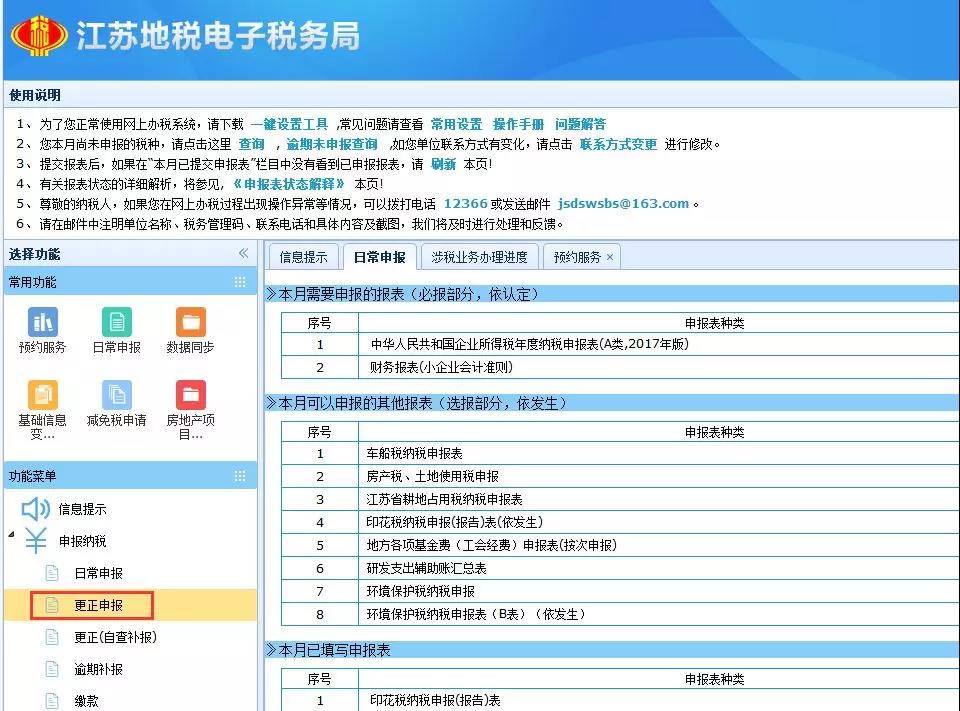The image size is (960, 711).
Task: Switch to the 涉税业务办理进度 tab
Action: [479, 257]
